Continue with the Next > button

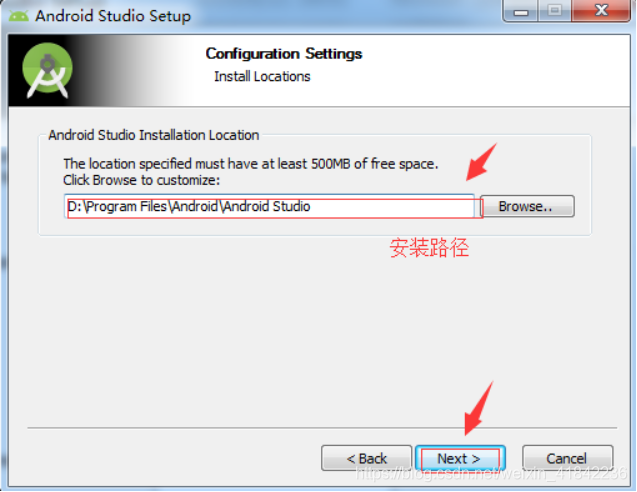(x=460, y=458)
